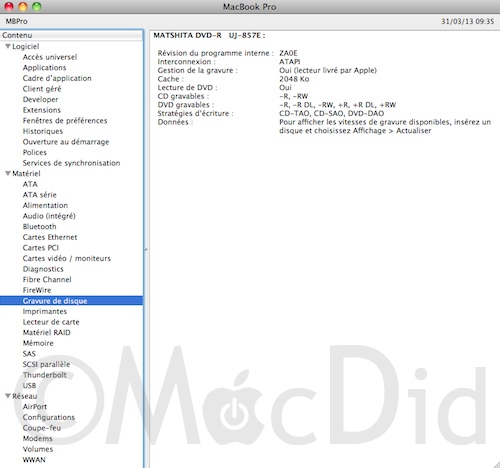500x468 pixels.
Task: Click the firmware revision value ZA0E
Action: coord(288,53)
